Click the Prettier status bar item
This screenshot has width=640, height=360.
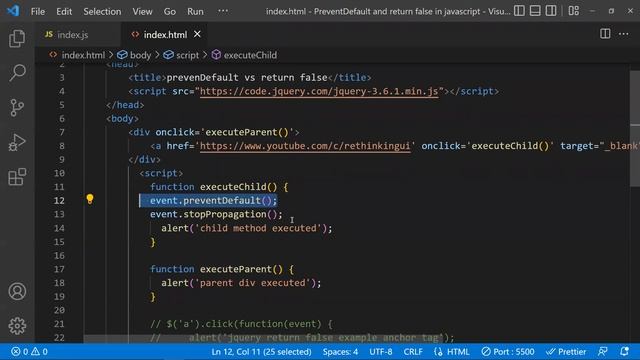pyautogui.click(x=566, y=351)
